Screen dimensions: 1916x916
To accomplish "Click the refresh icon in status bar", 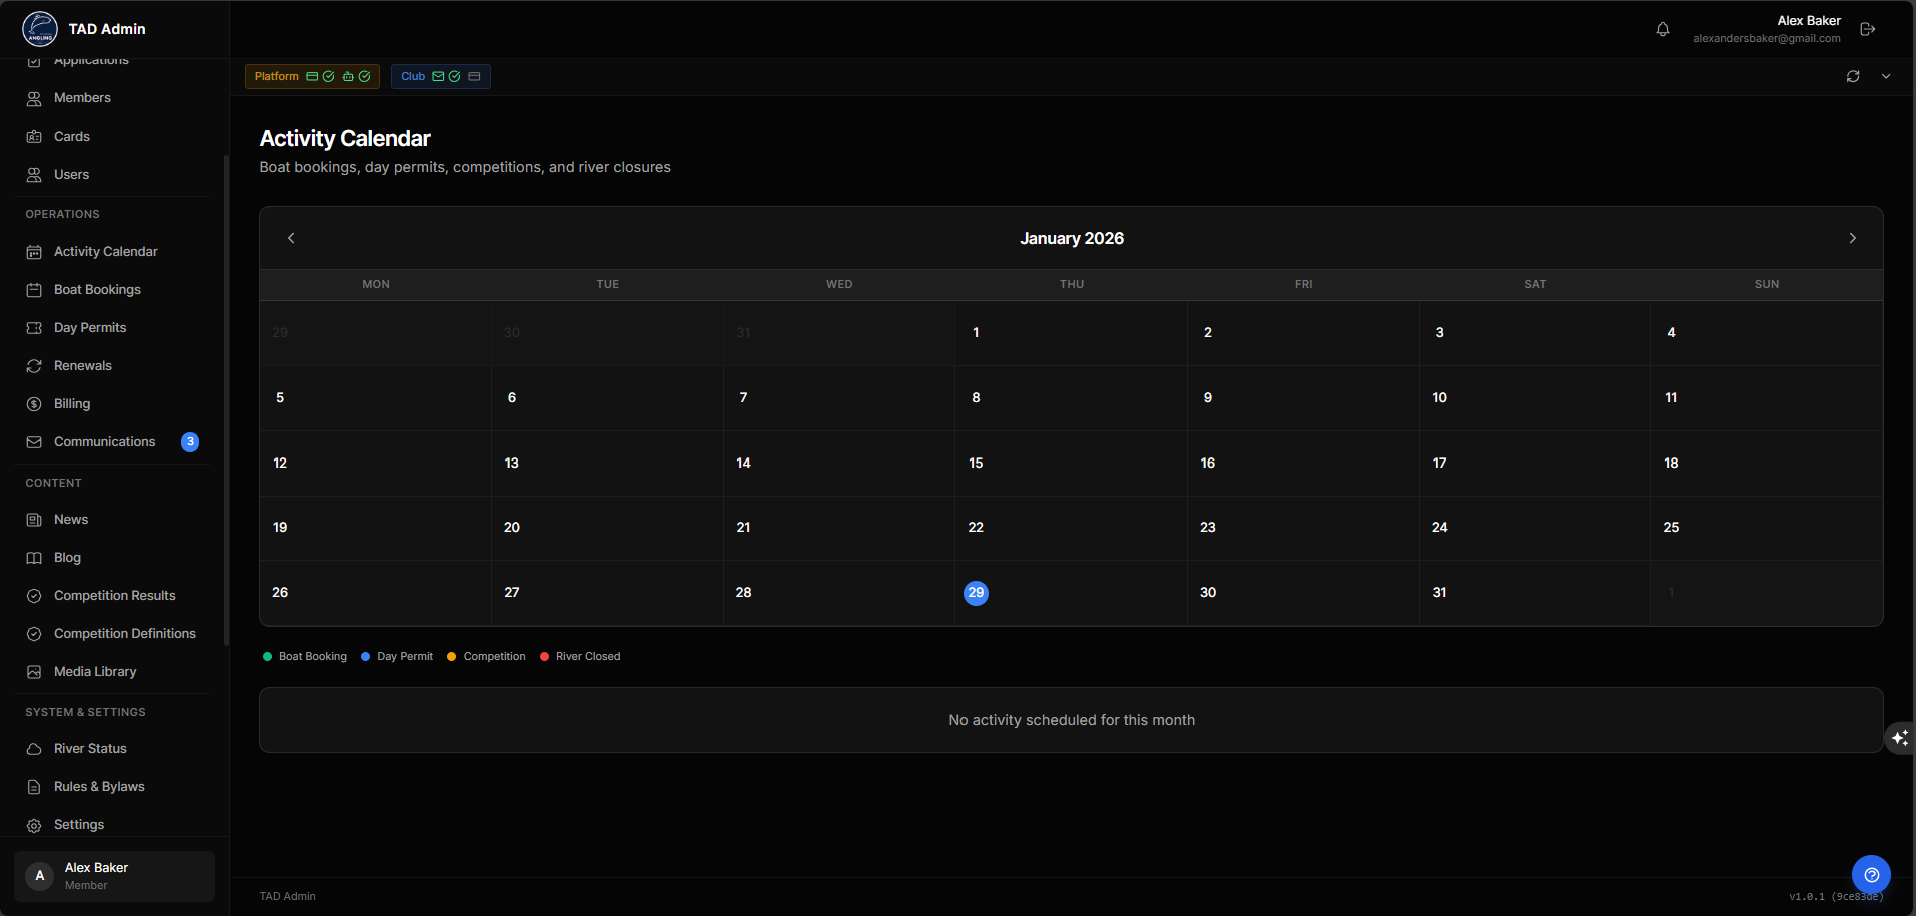I will pyautogui.click(x=1853, y=76).
